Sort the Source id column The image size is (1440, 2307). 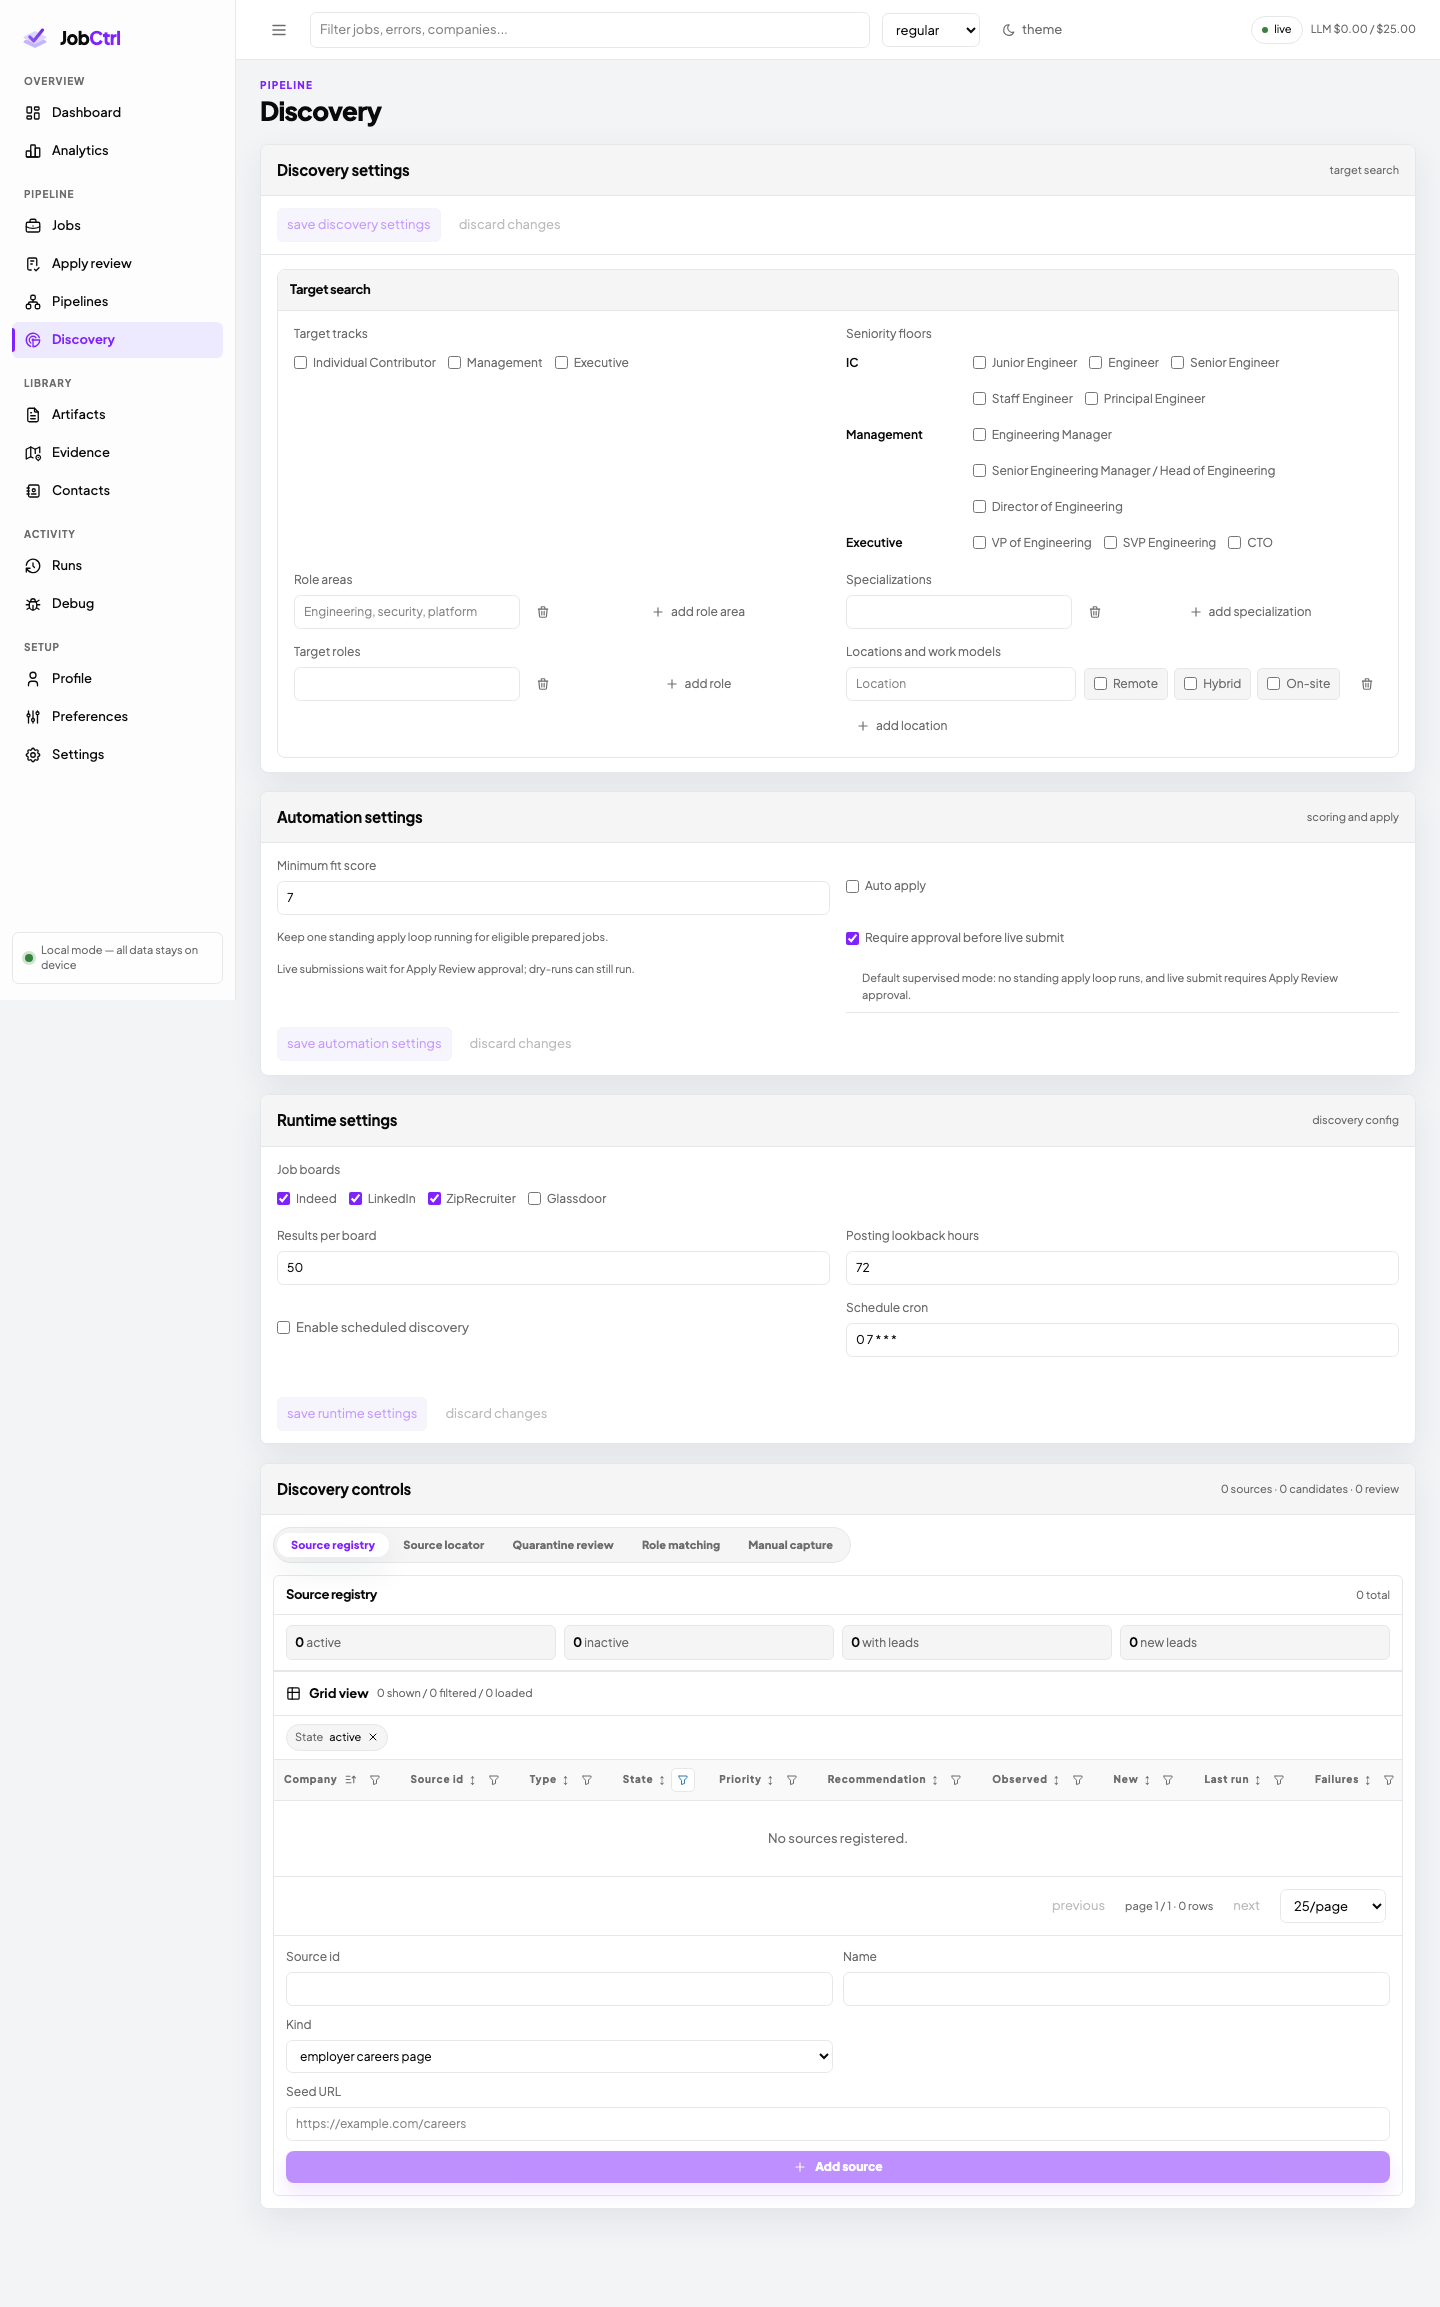tap(472, 1780)
